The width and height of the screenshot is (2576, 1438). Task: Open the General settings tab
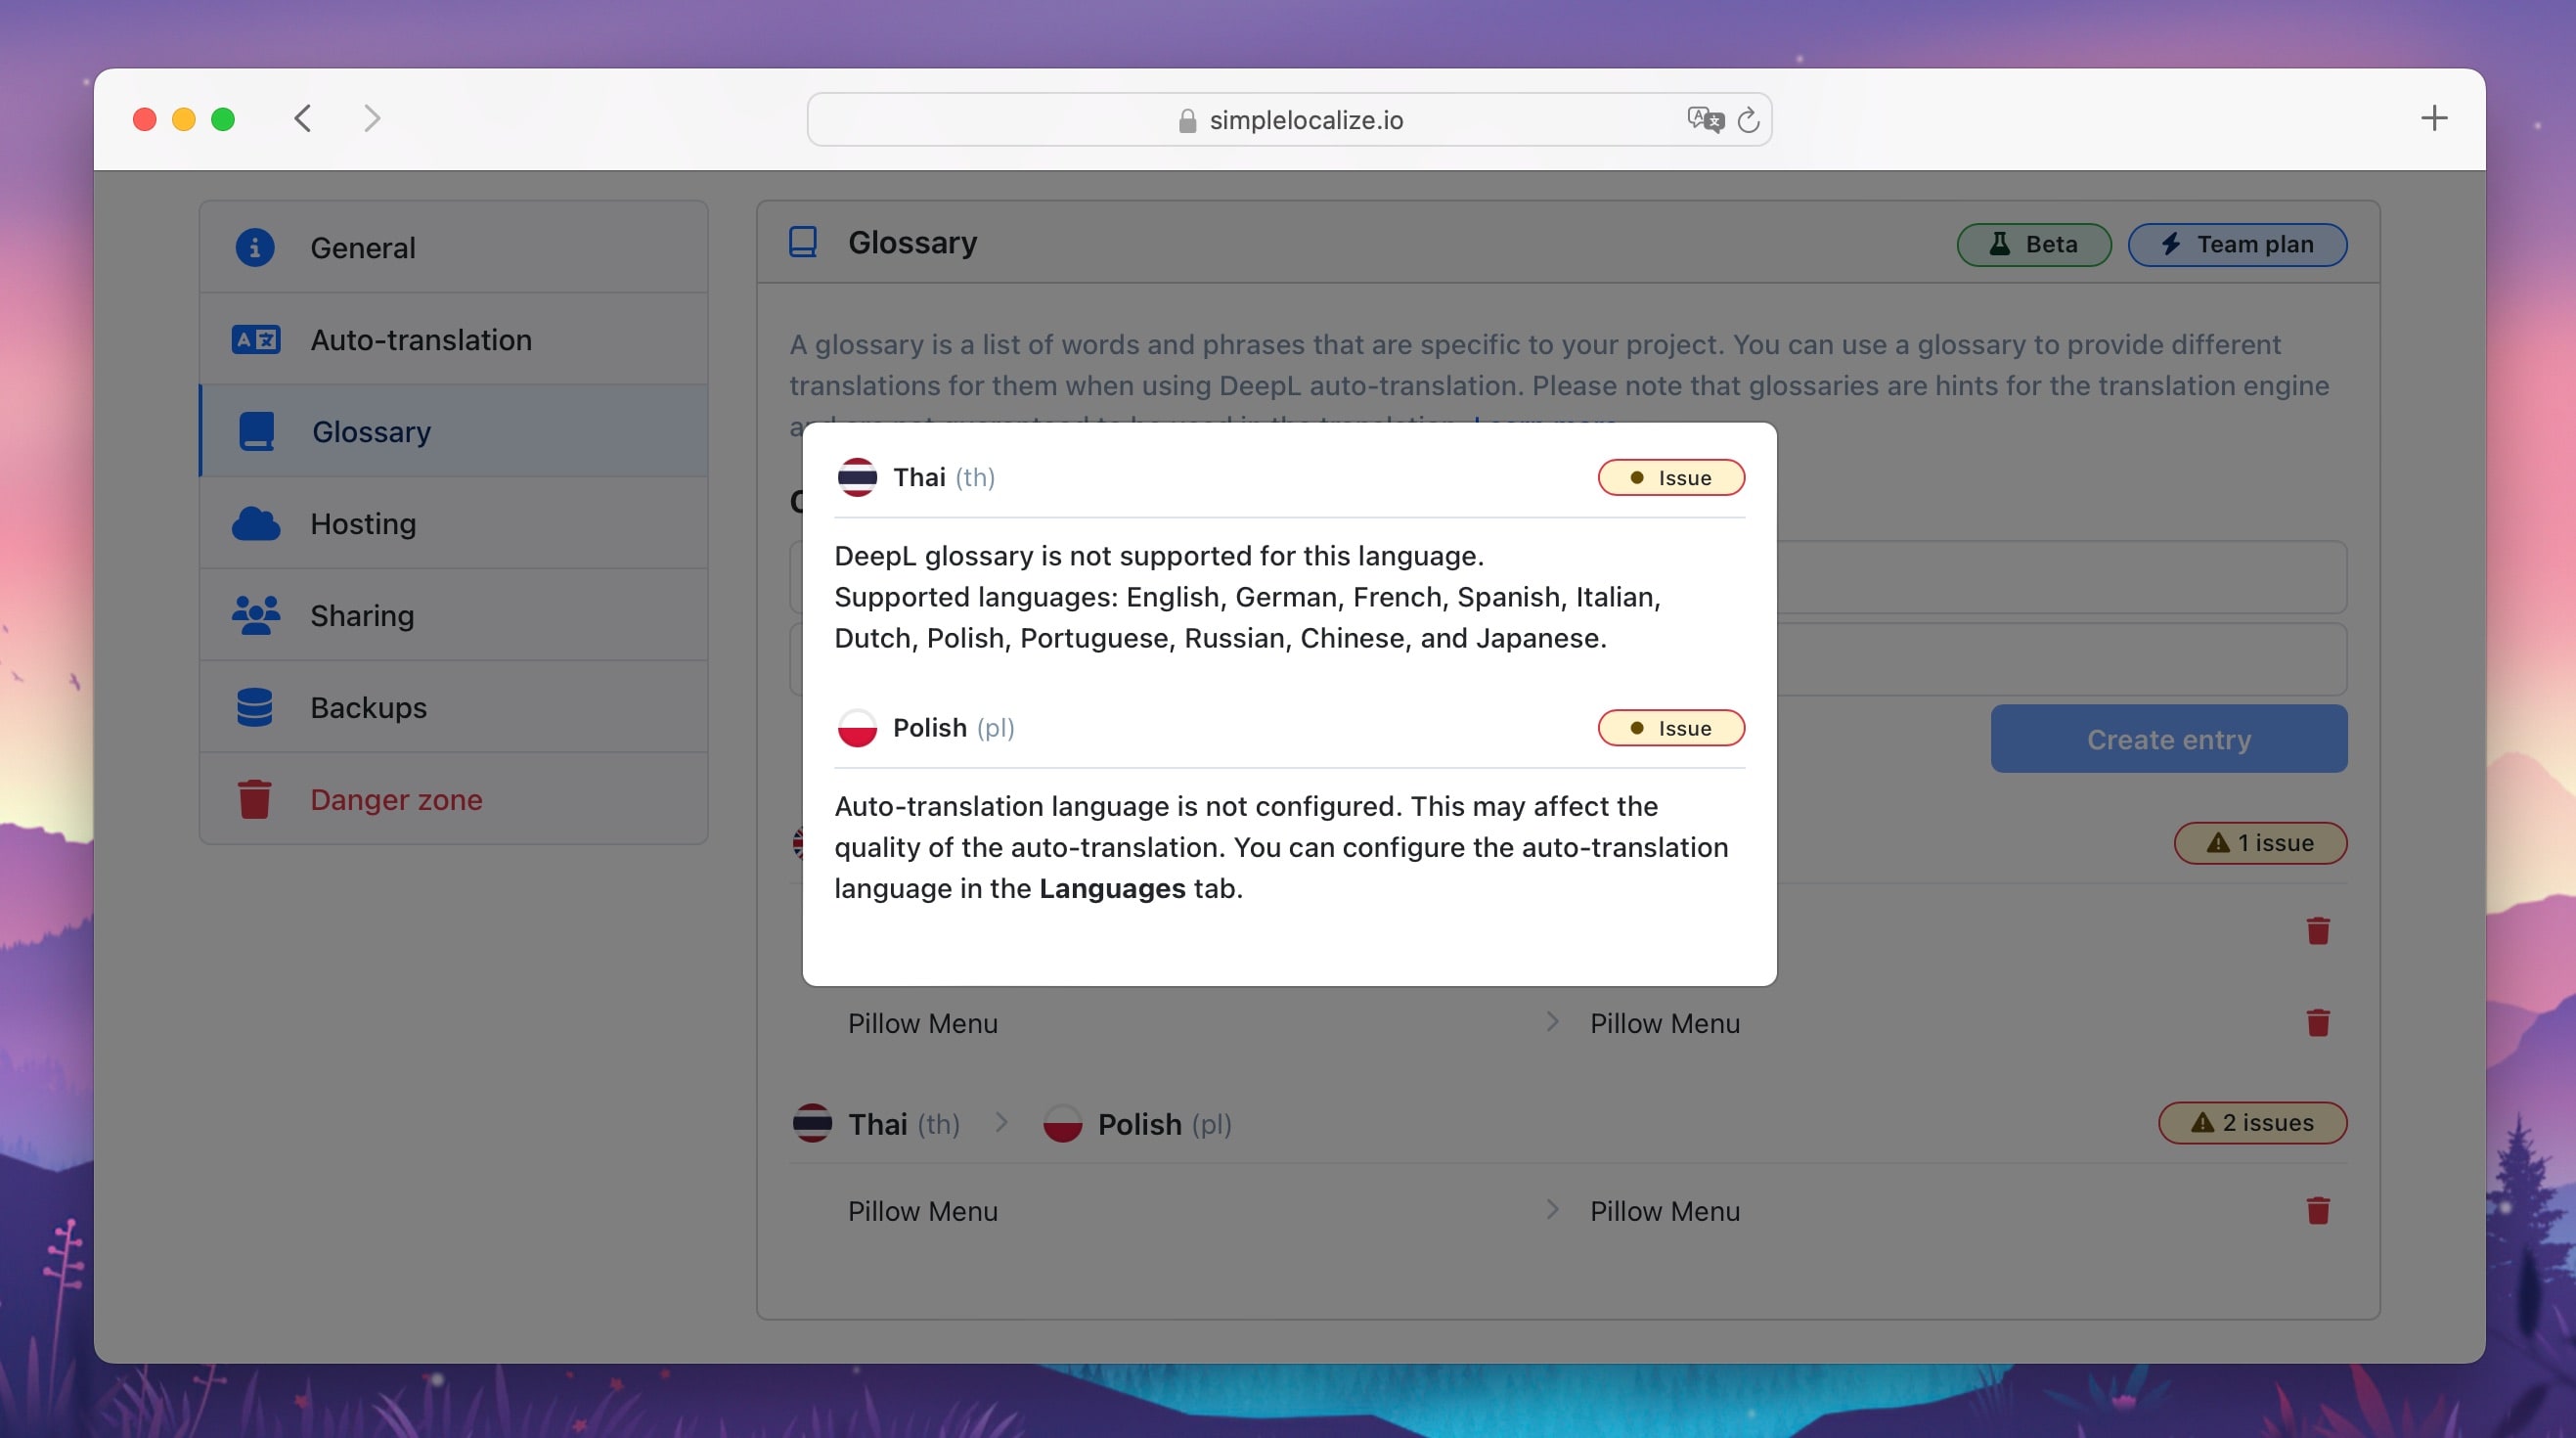point(454,247)
